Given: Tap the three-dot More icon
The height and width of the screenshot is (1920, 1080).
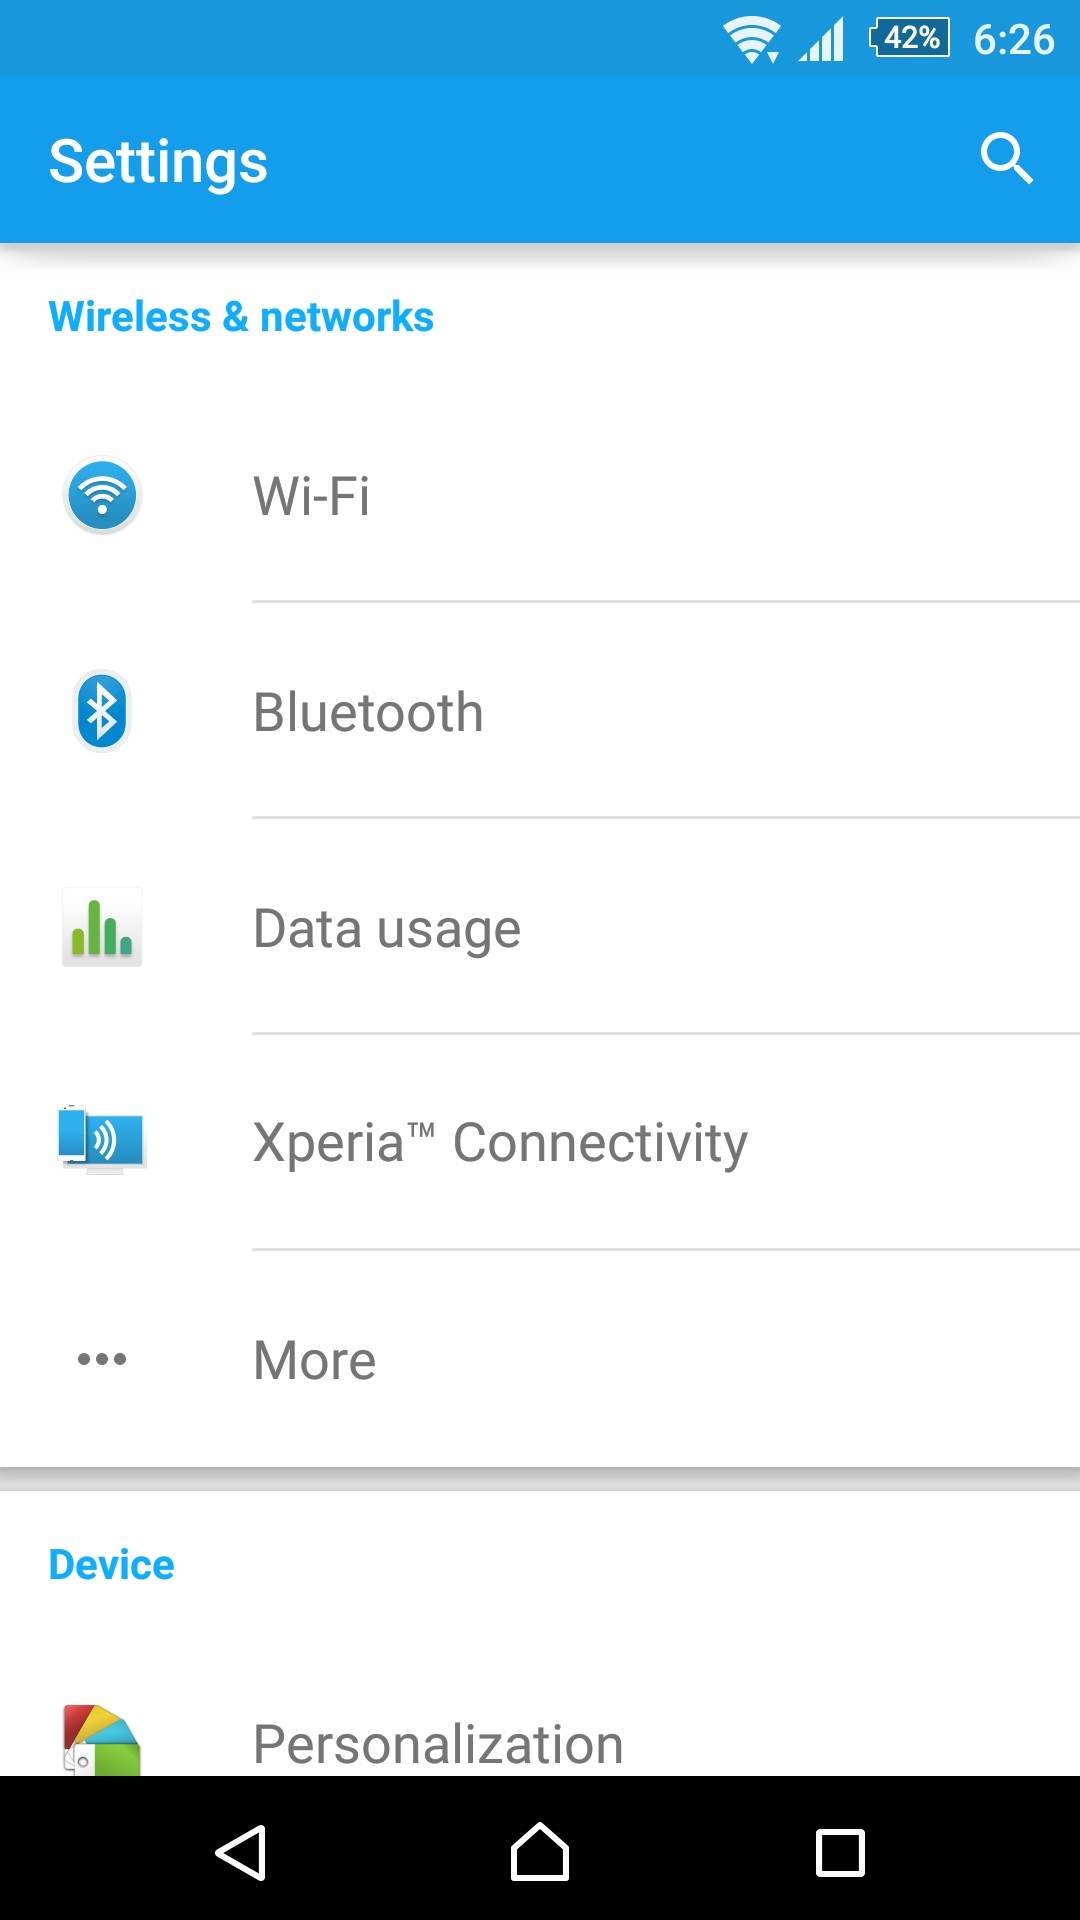Looking at the screenshot, I should 102,1359.
